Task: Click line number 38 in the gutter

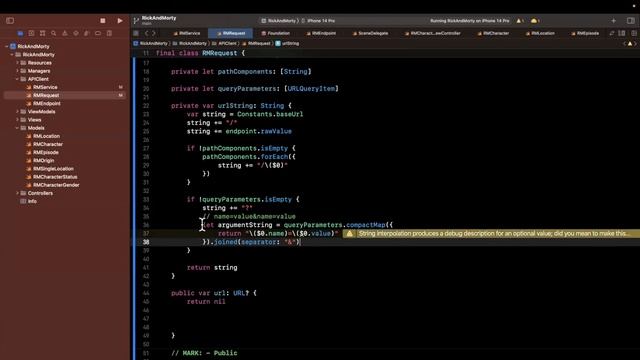Action: [146, 242]
